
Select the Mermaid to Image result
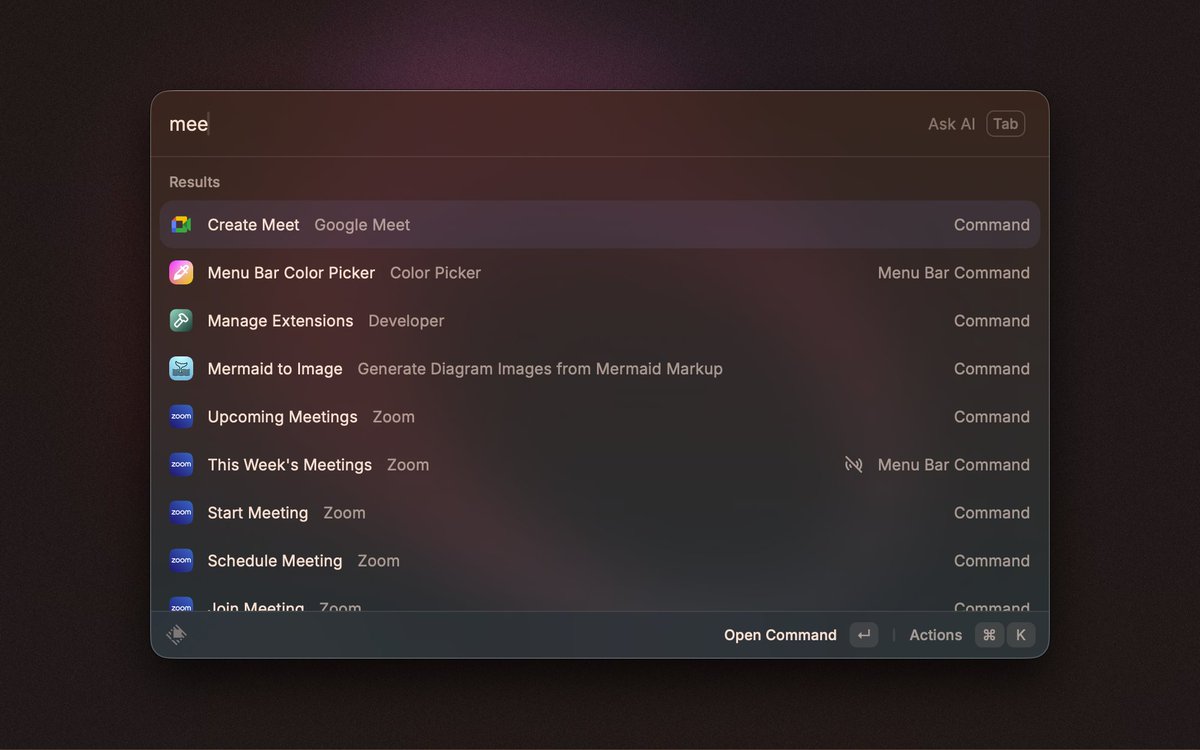click(x=600, y=369)
